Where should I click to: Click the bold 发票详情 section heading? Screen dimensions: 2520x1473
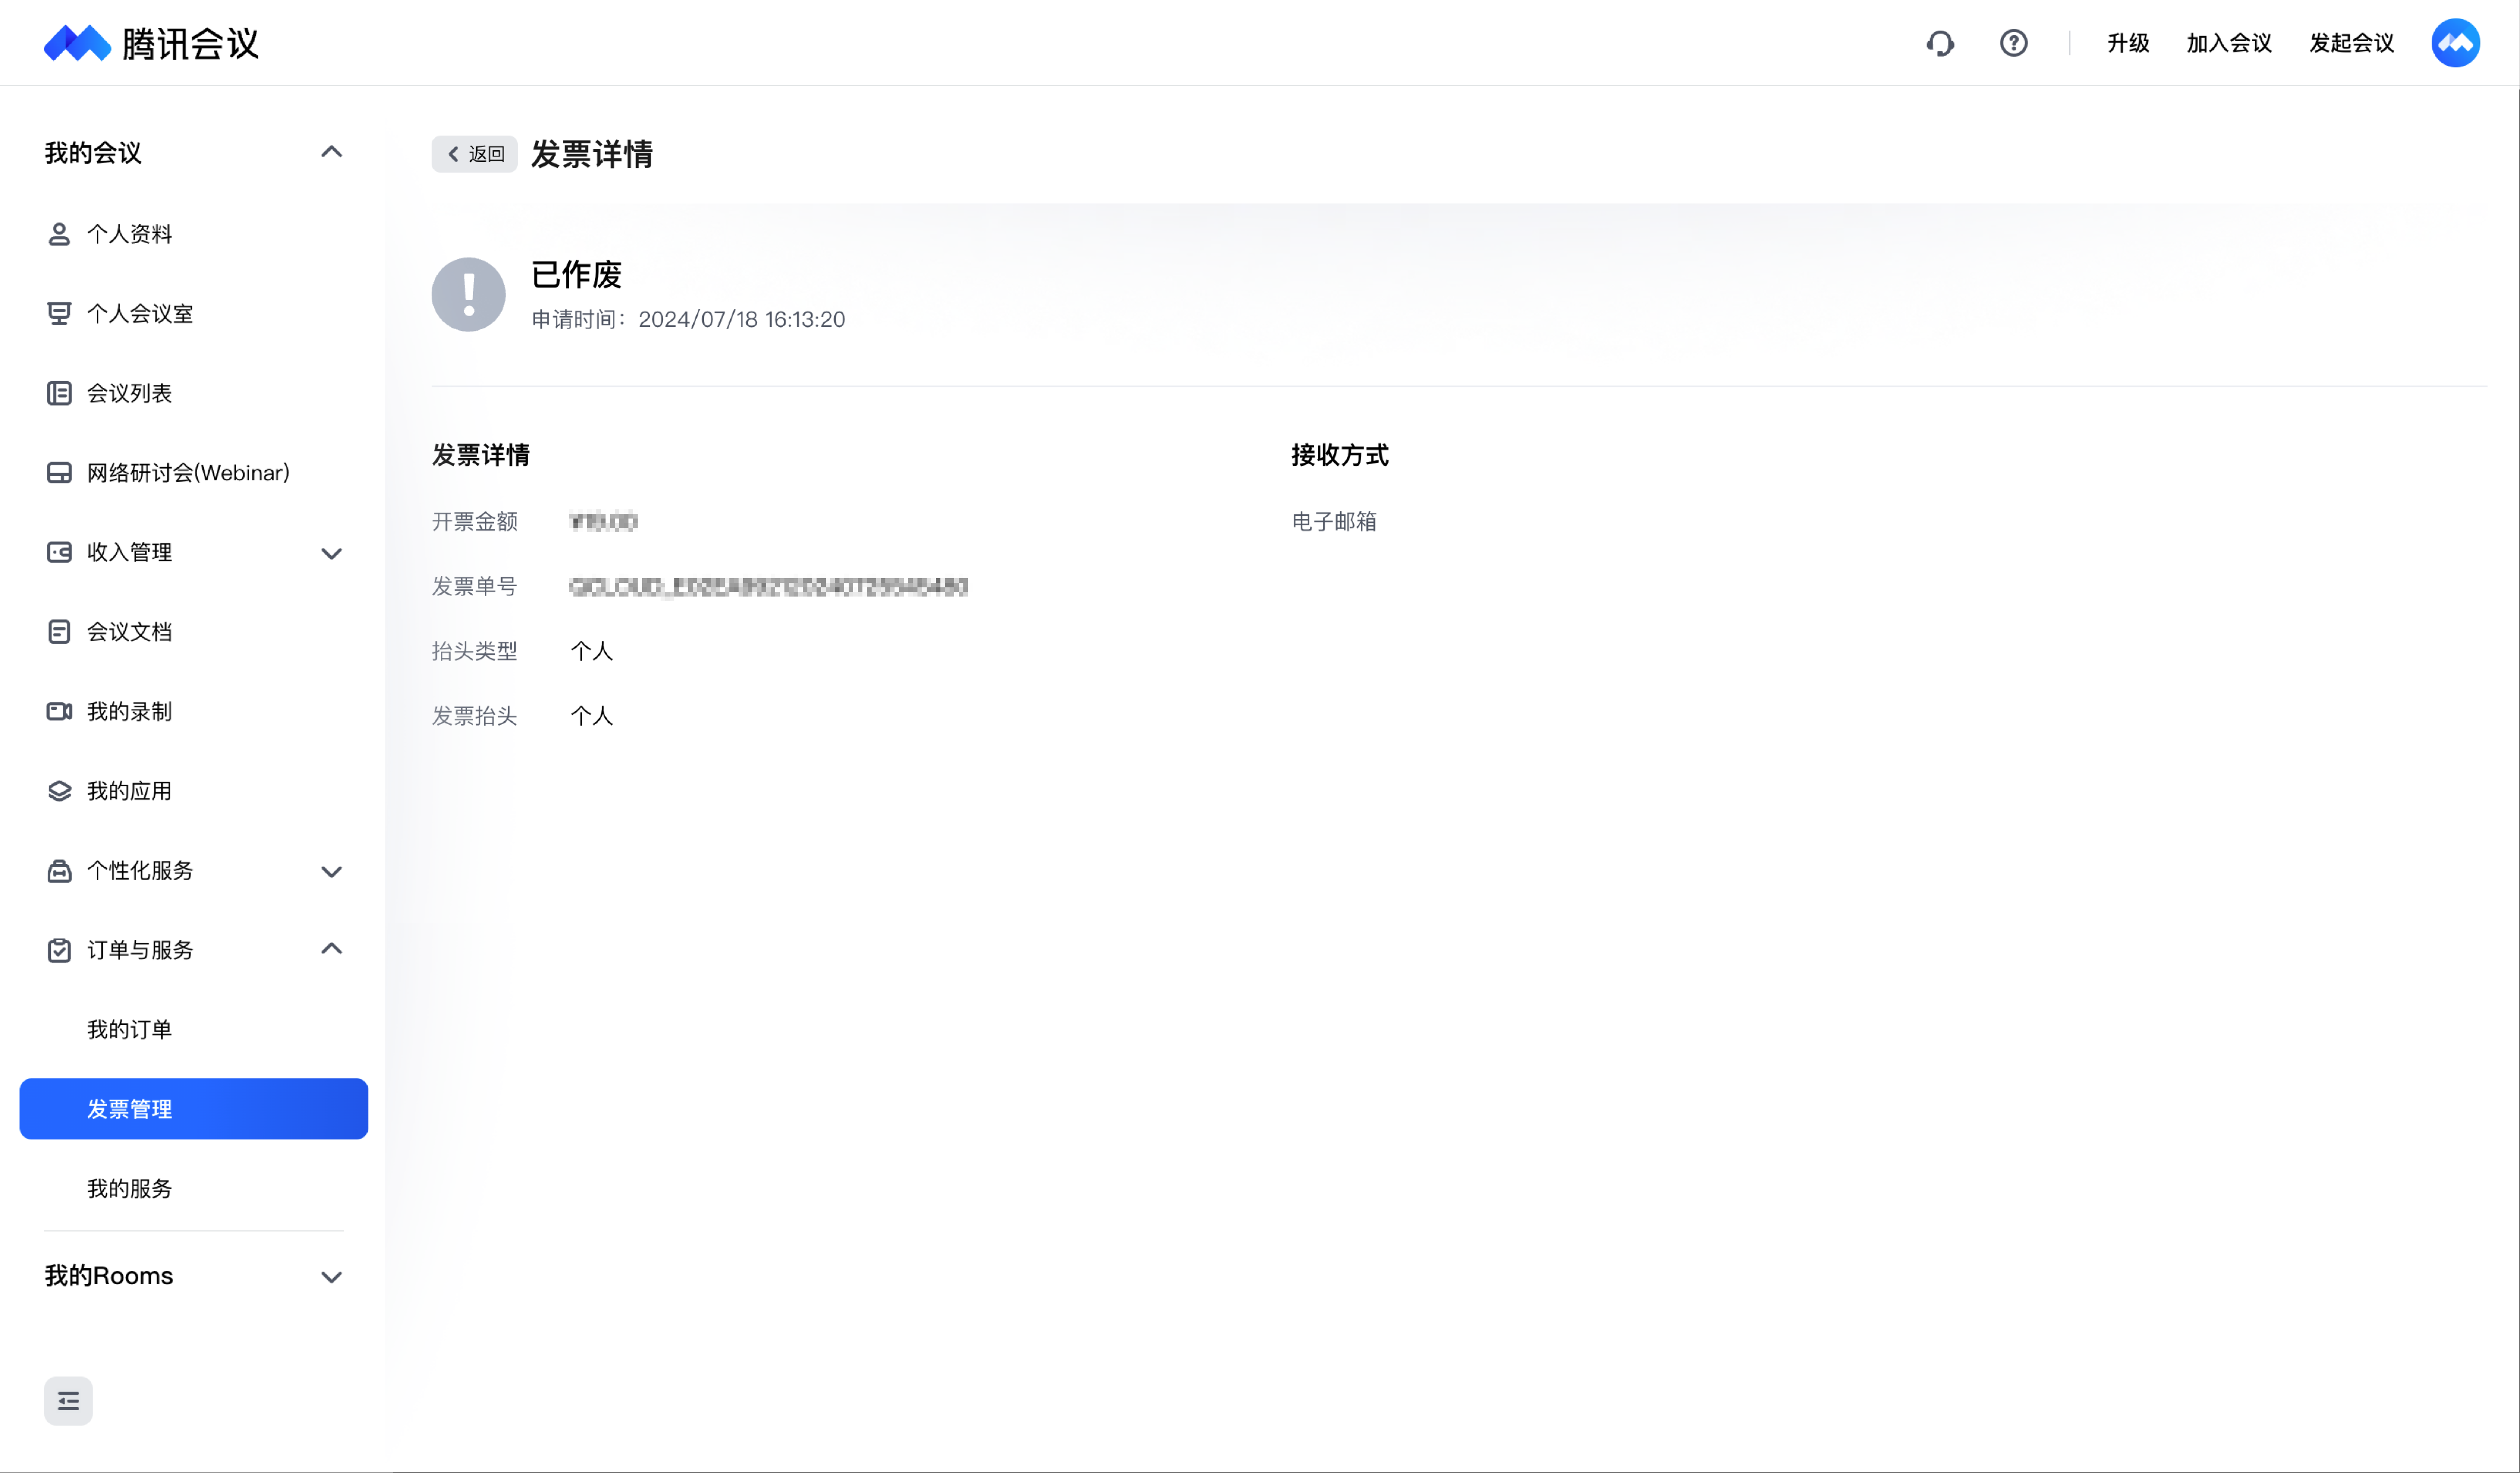pos(480,455)
